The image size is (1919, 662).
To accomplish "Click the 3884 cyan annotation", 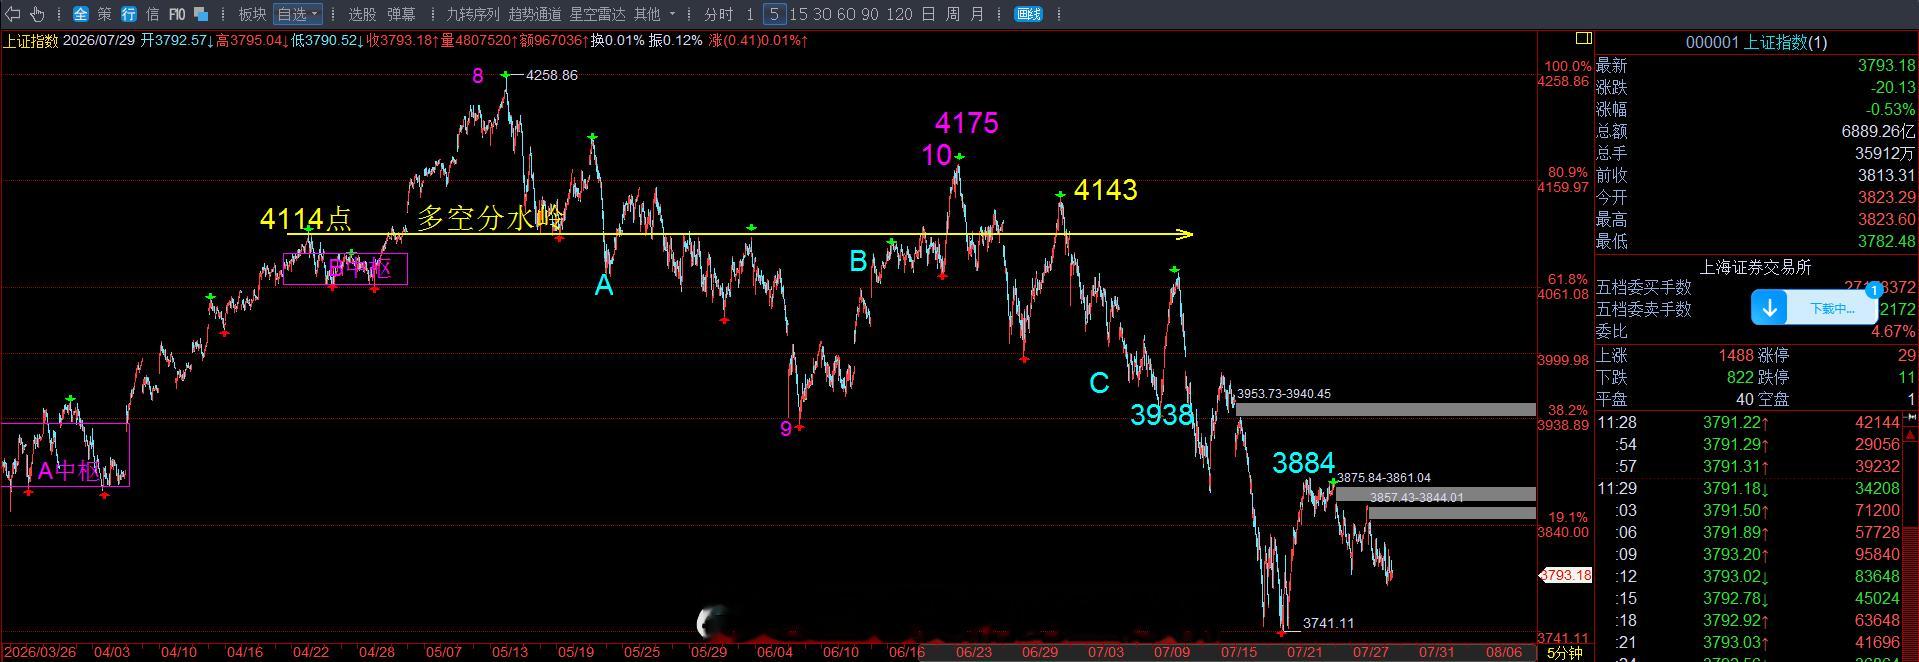I will coord(1303,463).
